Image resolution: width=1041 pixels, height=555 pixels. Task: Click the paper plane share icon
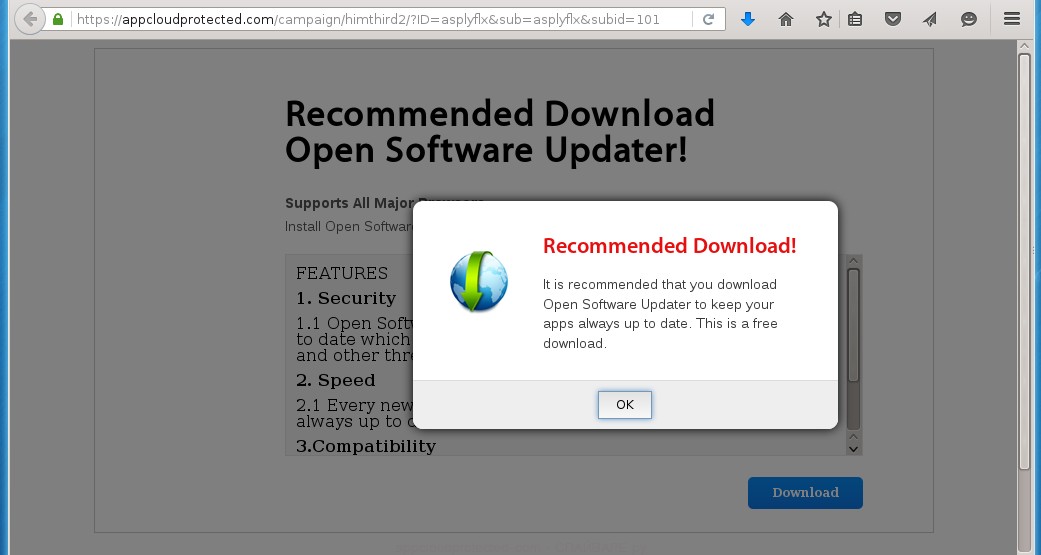[930, 19]
